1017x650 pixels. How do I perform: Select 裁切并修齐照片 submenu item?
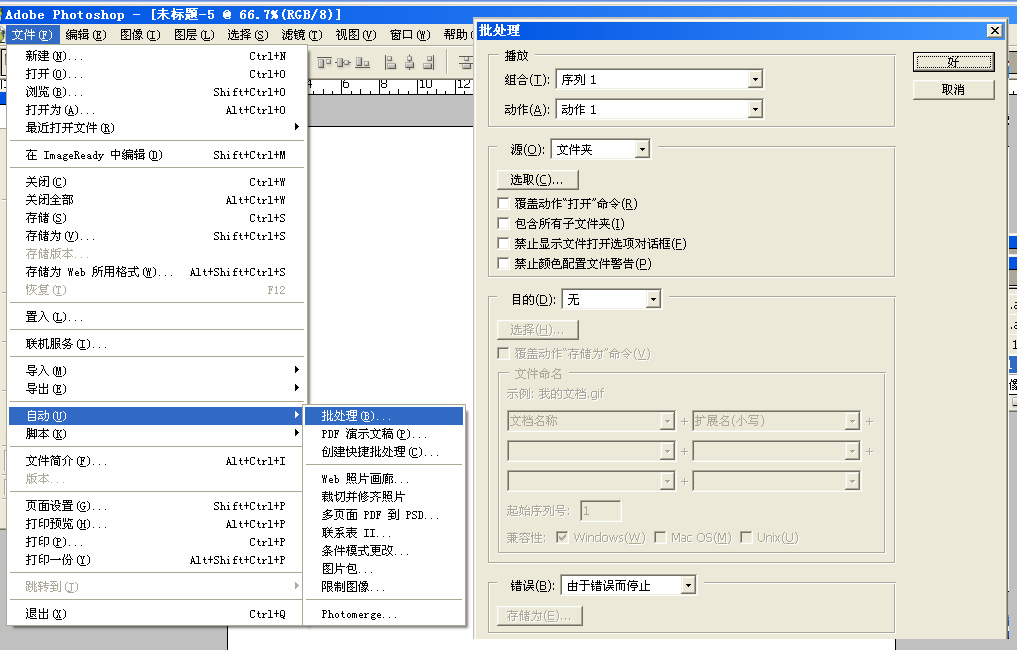coord(384,497)
